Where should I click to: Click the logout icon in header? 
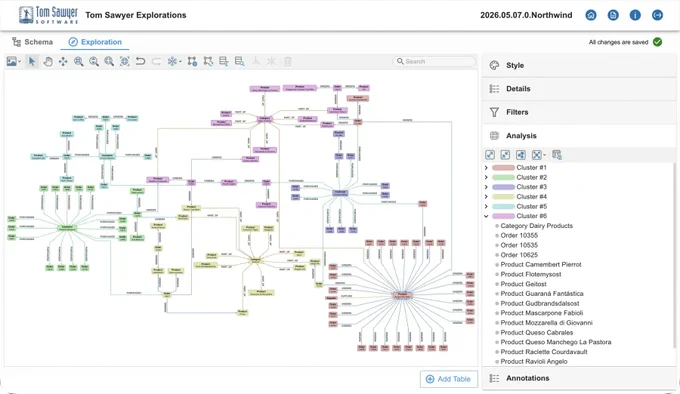tap(657, 15)
